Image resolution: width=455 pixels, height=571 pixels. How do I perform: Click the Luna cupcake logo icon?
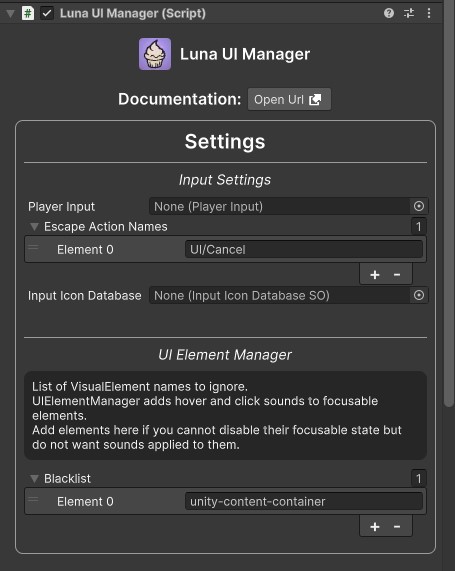pyautogui.click(x=155, y=54)
